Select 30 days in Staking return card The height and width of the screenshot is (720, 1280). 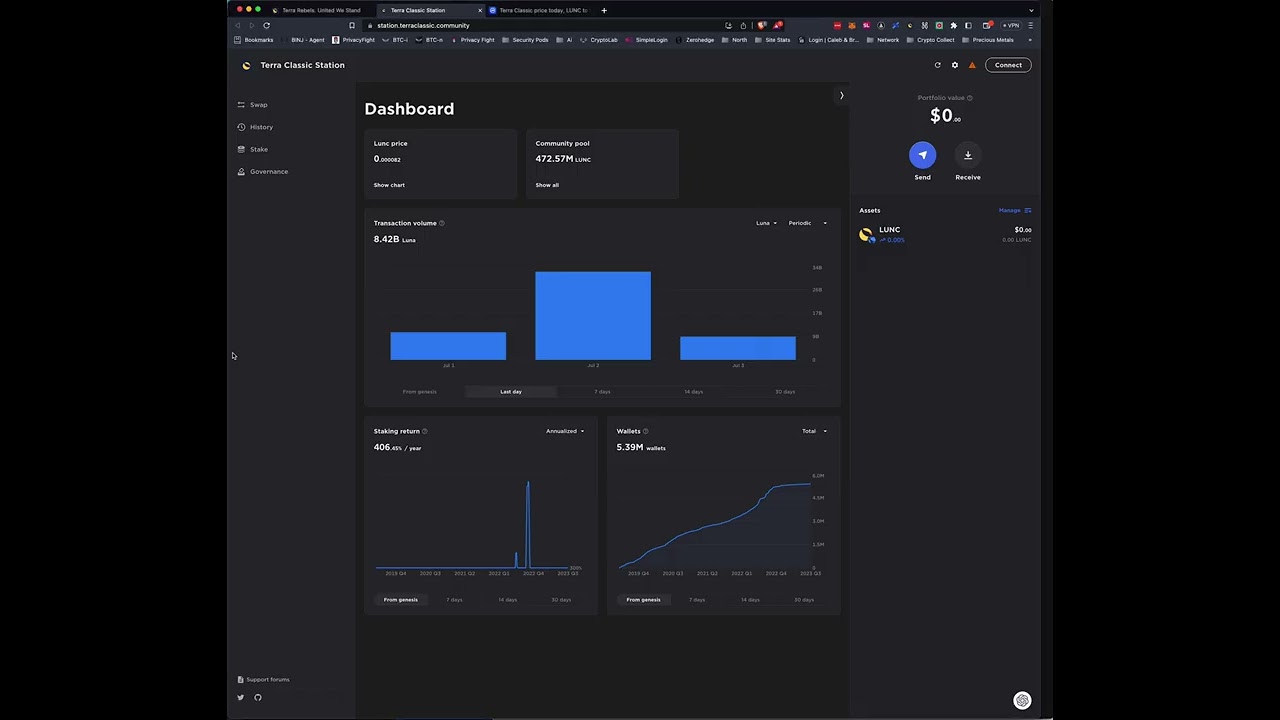[x=561, y=600]
